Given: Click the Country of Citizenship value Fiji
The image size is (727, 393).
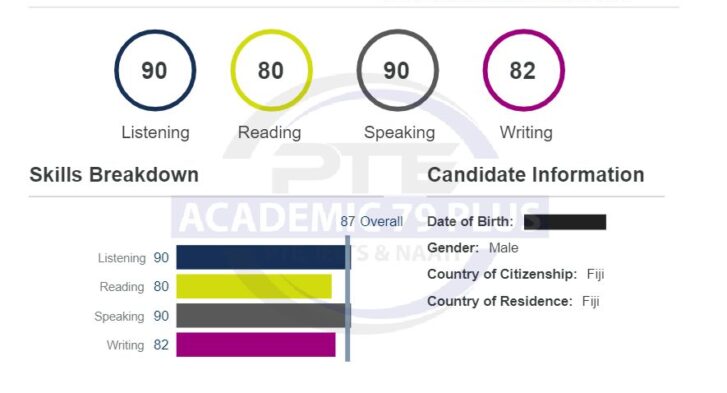Looking at the screenshot, I should (x=595, y=274).
